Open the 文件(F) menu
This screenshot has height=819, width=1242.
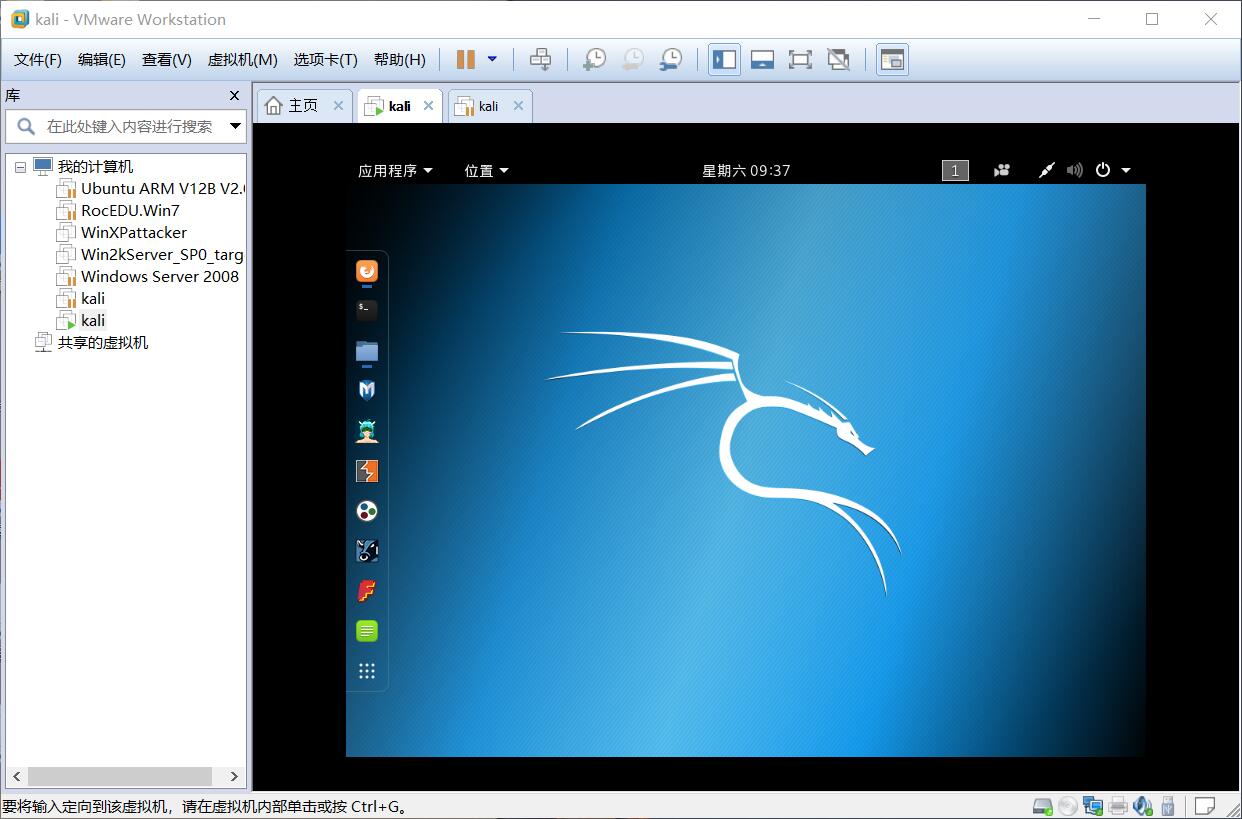[x=38, y=60]
